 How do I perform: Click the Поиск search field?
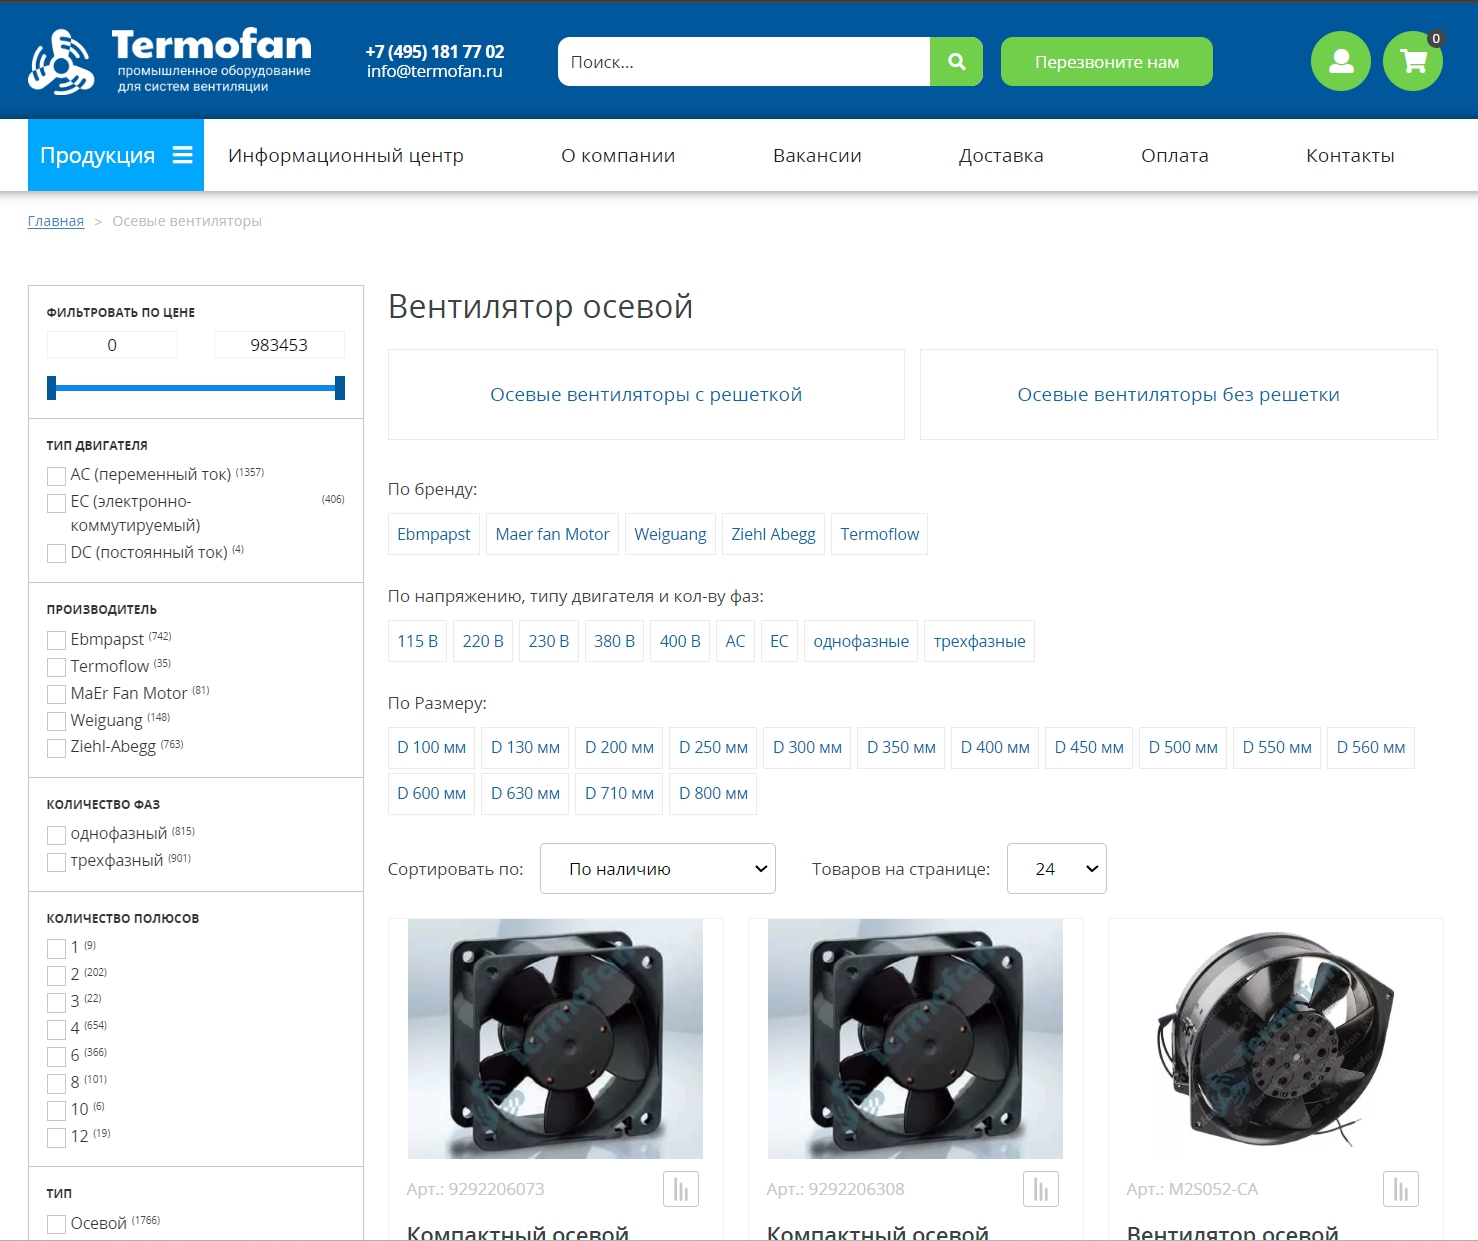point(744,62)
